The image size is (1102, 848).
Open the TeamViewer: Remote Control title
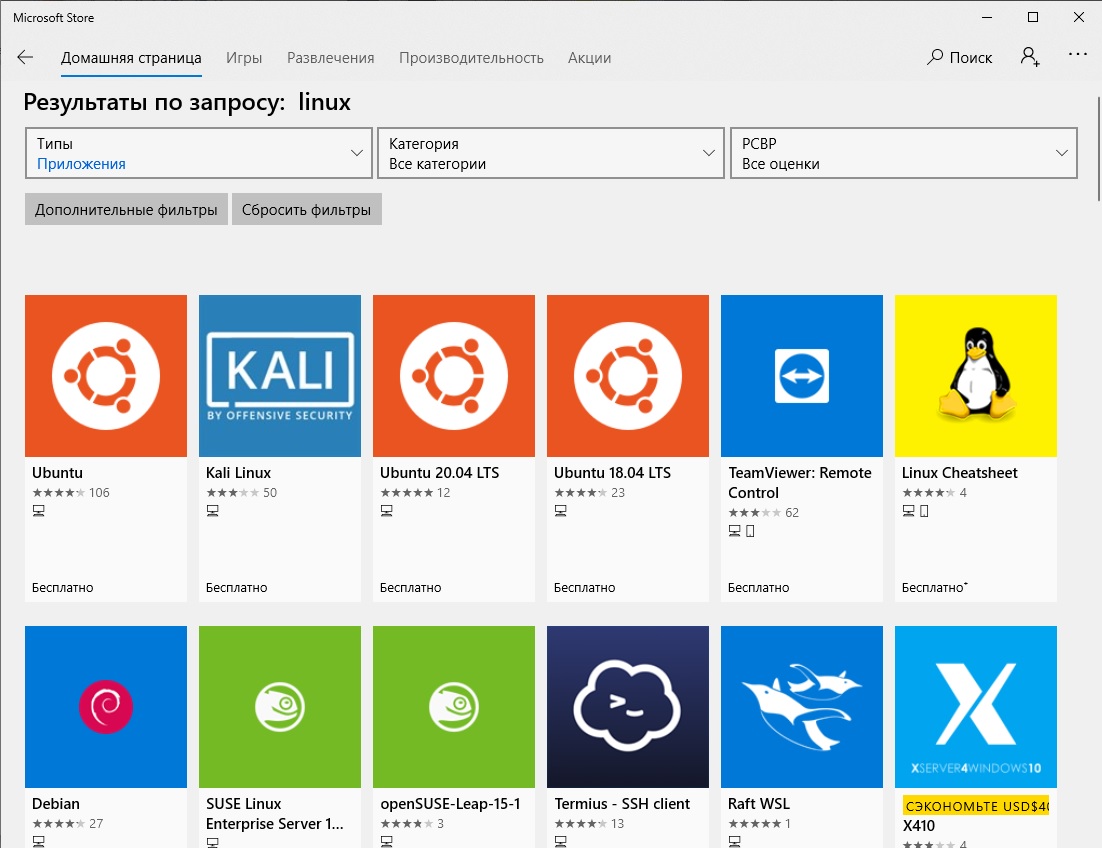tap(800, 483)
